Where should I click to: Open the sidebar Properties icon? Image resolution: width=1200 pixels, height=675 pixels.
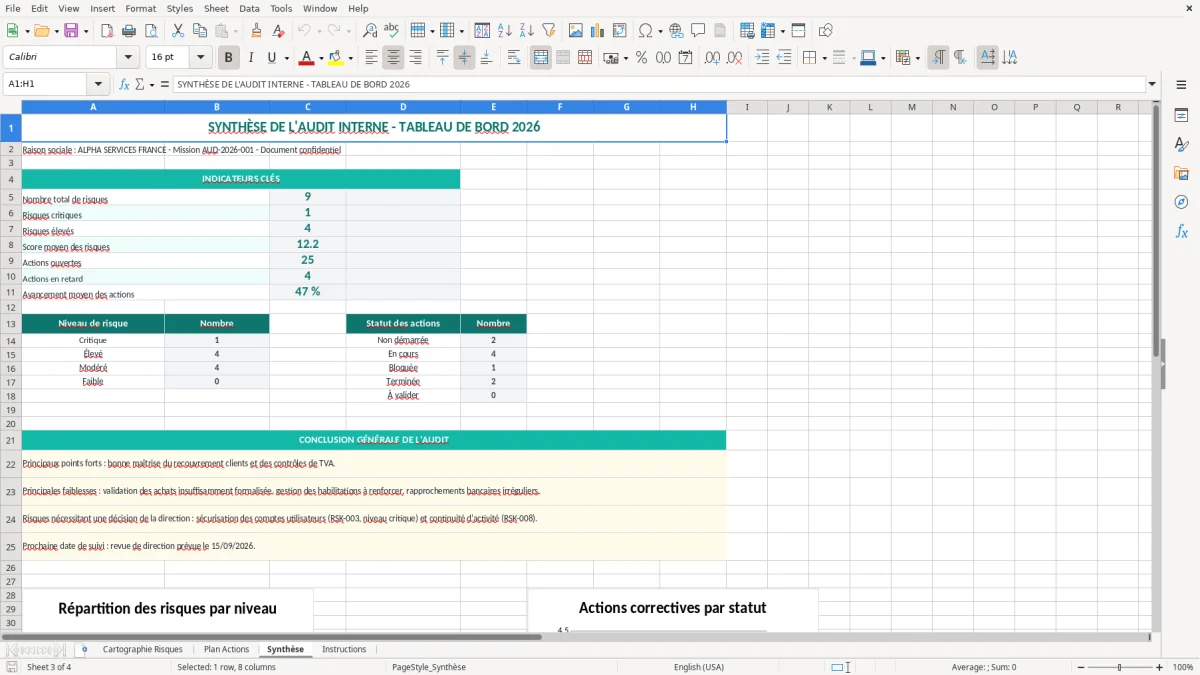coord(1181,115)
